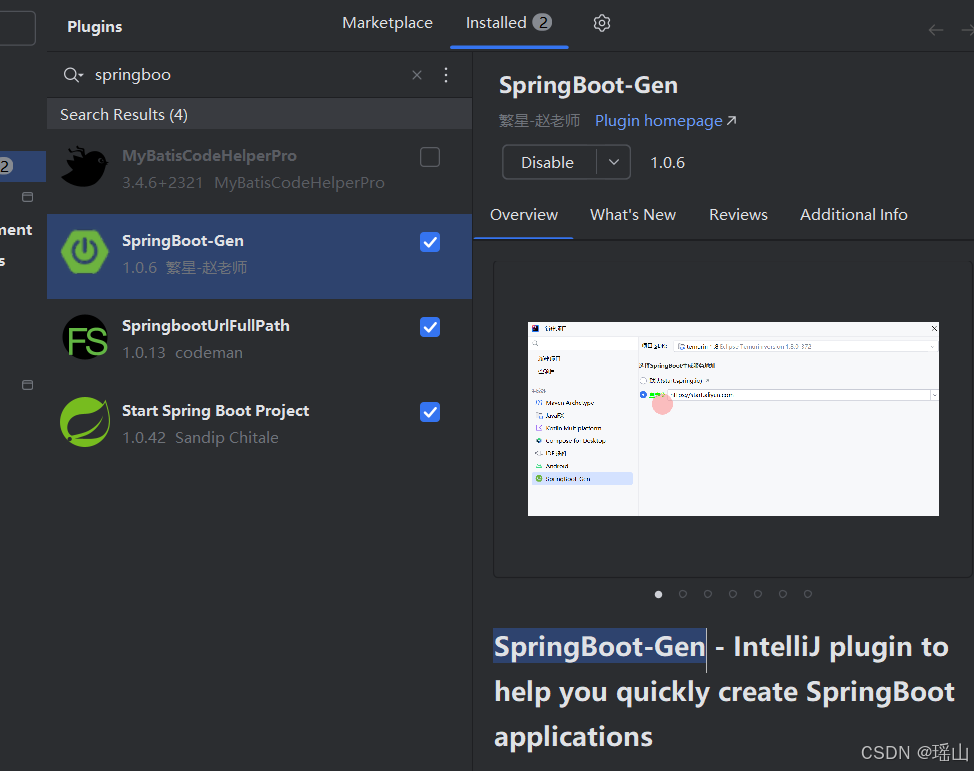
Task: Open the Overview tab
Action: [524, 215]
